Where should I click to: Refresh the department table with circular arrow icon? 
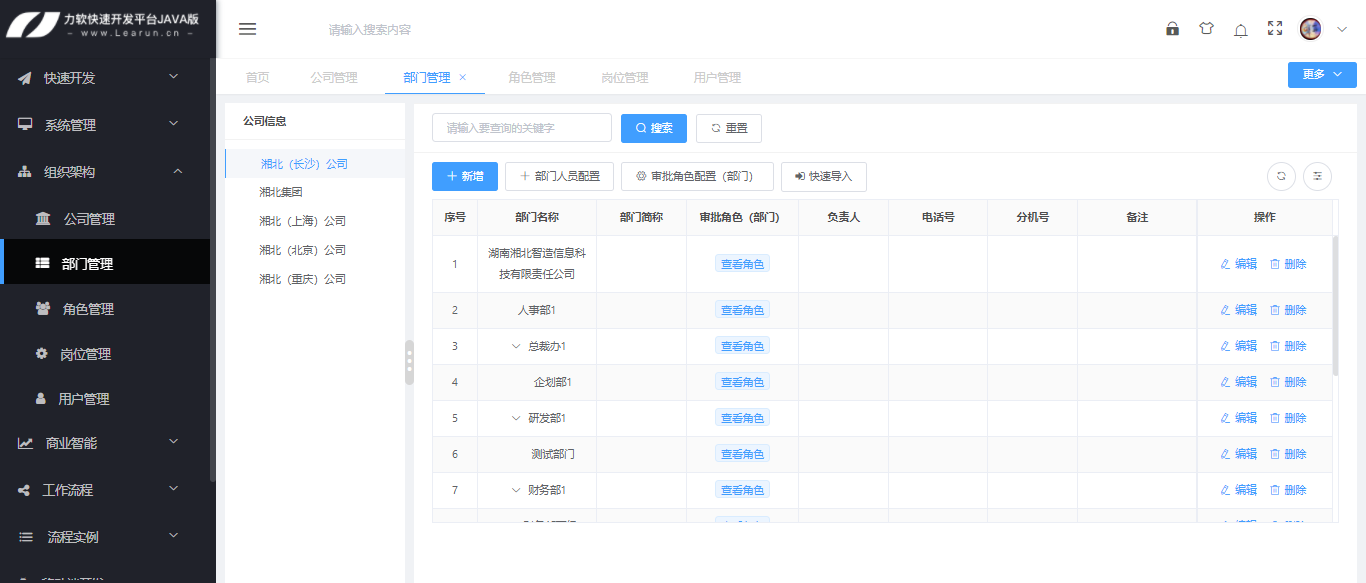click(1280, 176)
